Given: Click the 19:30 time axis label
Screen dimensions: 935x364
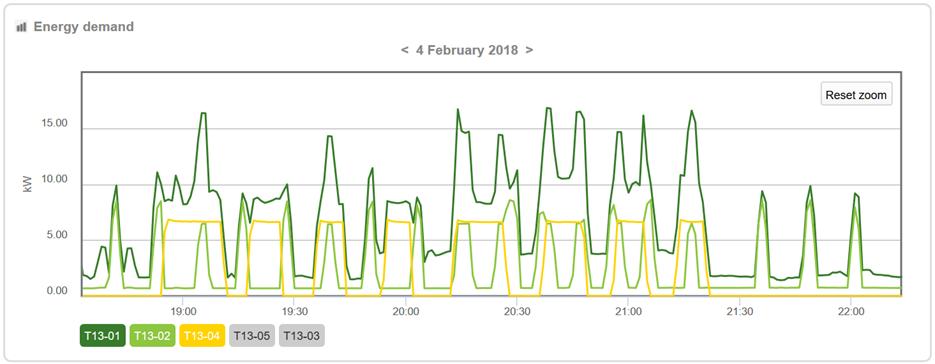Looking at the screenshot, I should (294, 311).
